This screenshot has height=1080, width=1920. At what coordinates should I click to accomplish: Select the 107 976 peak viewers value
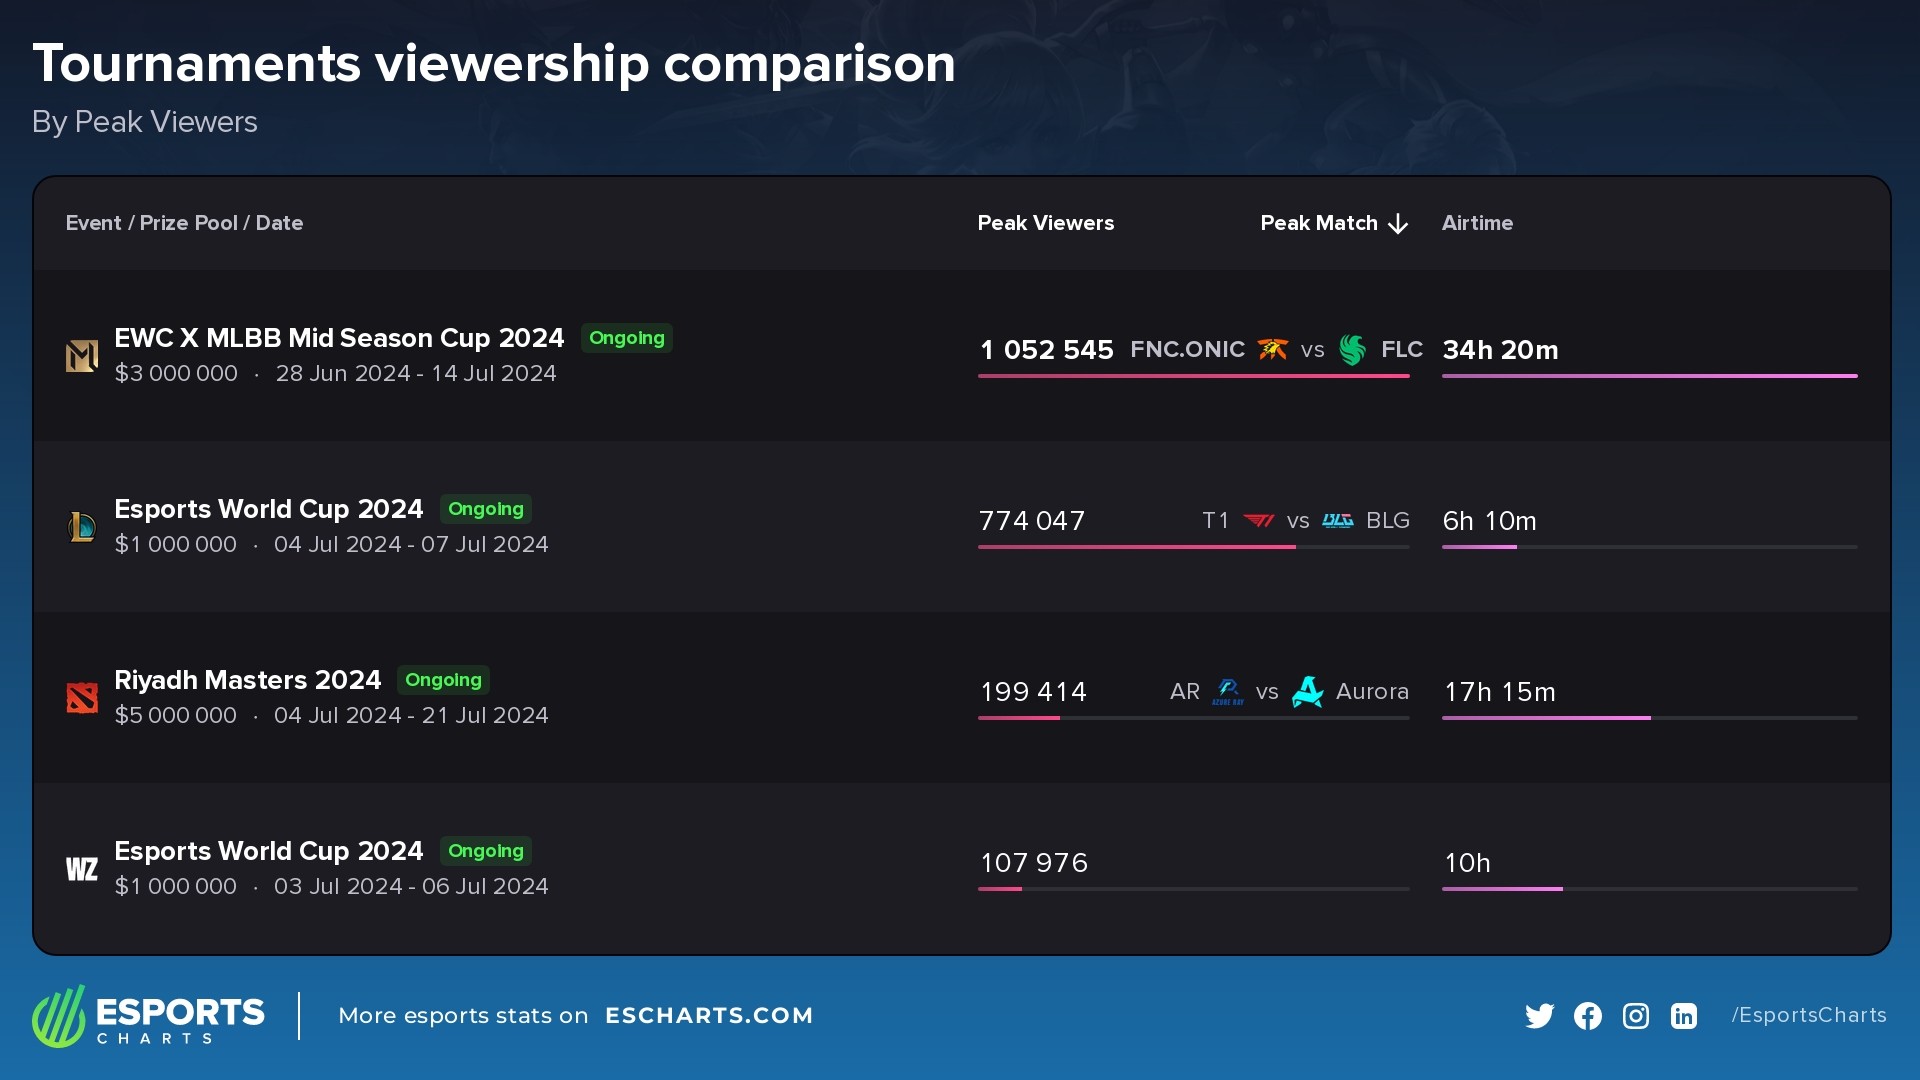tap(1034, 863)
